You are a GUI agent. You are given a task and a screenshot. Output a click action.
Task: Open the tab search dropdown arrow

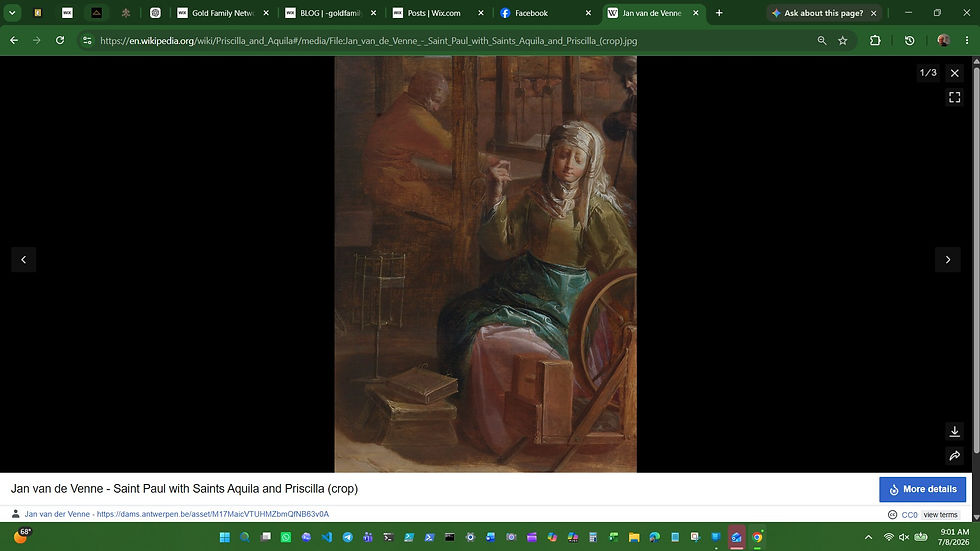pos(12,12)
